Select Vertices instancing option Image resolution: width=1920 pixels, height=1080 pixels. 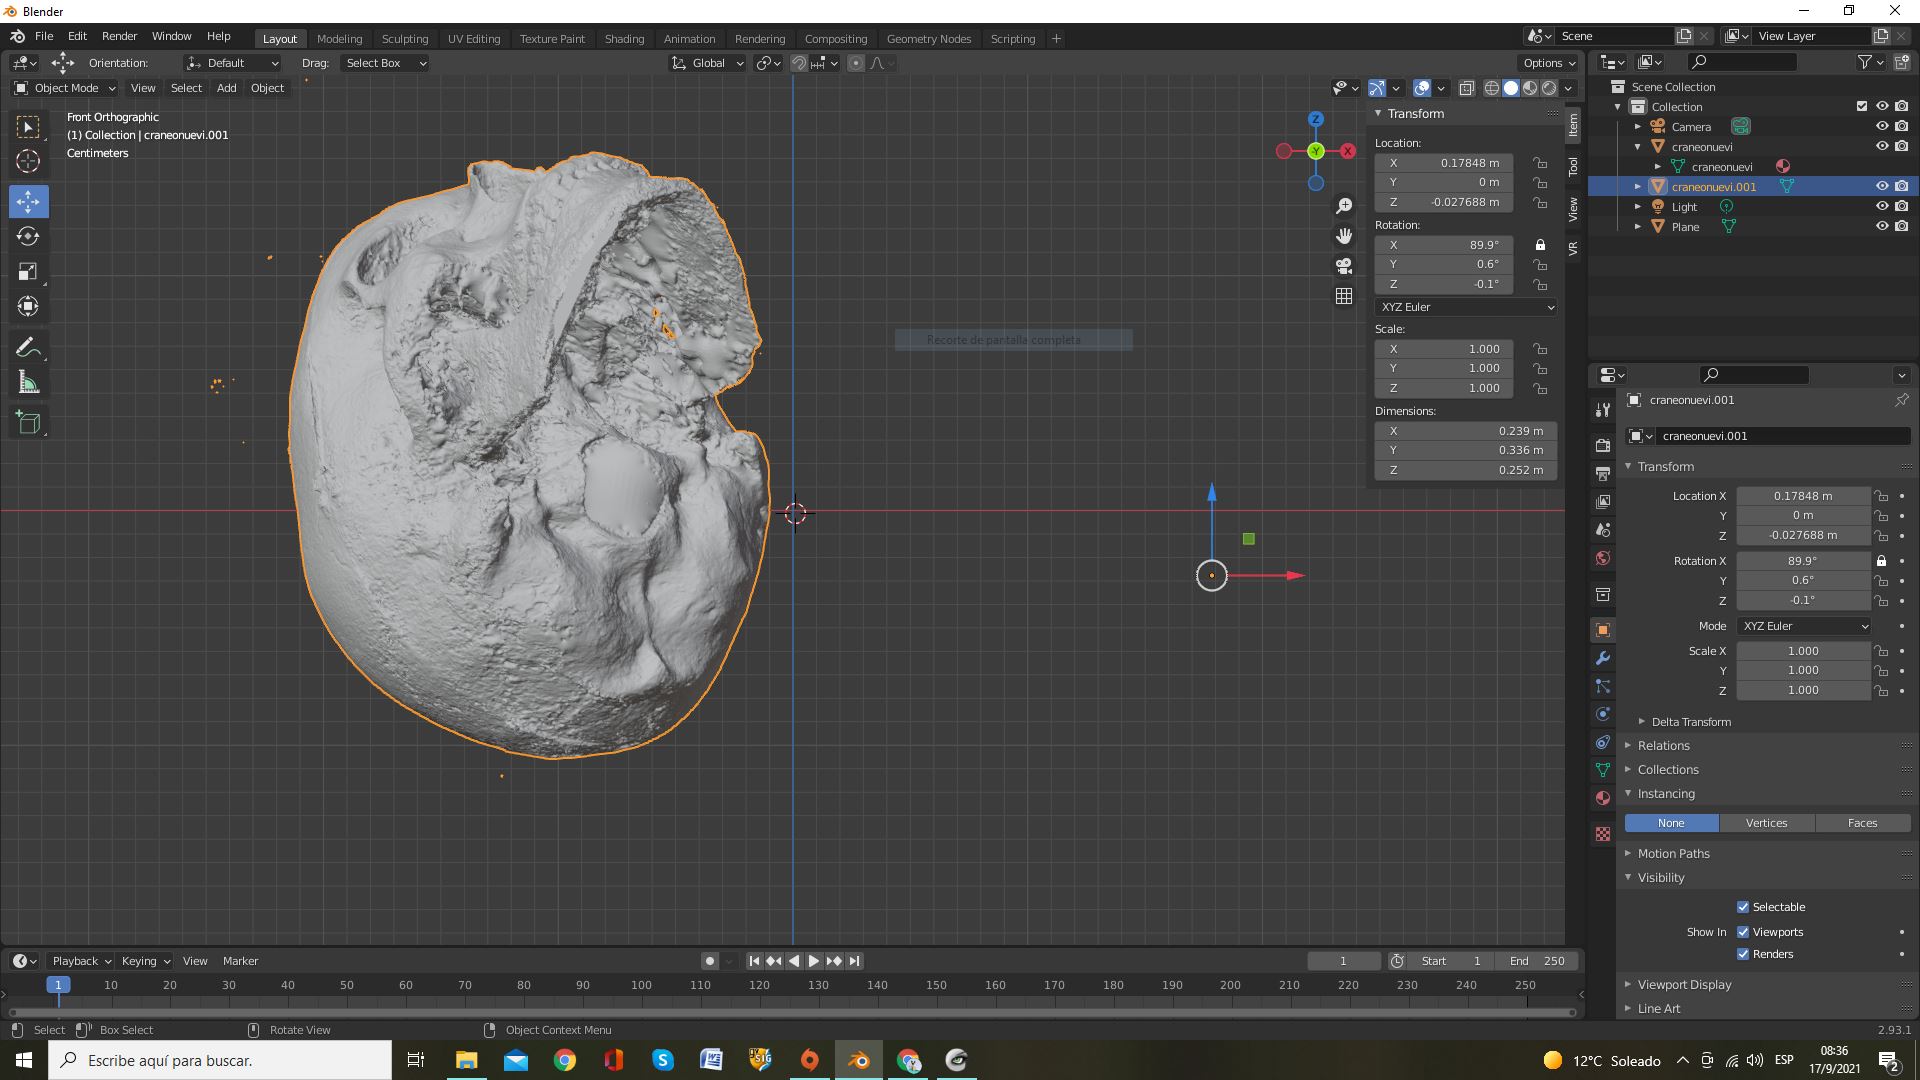(1766, 823)
